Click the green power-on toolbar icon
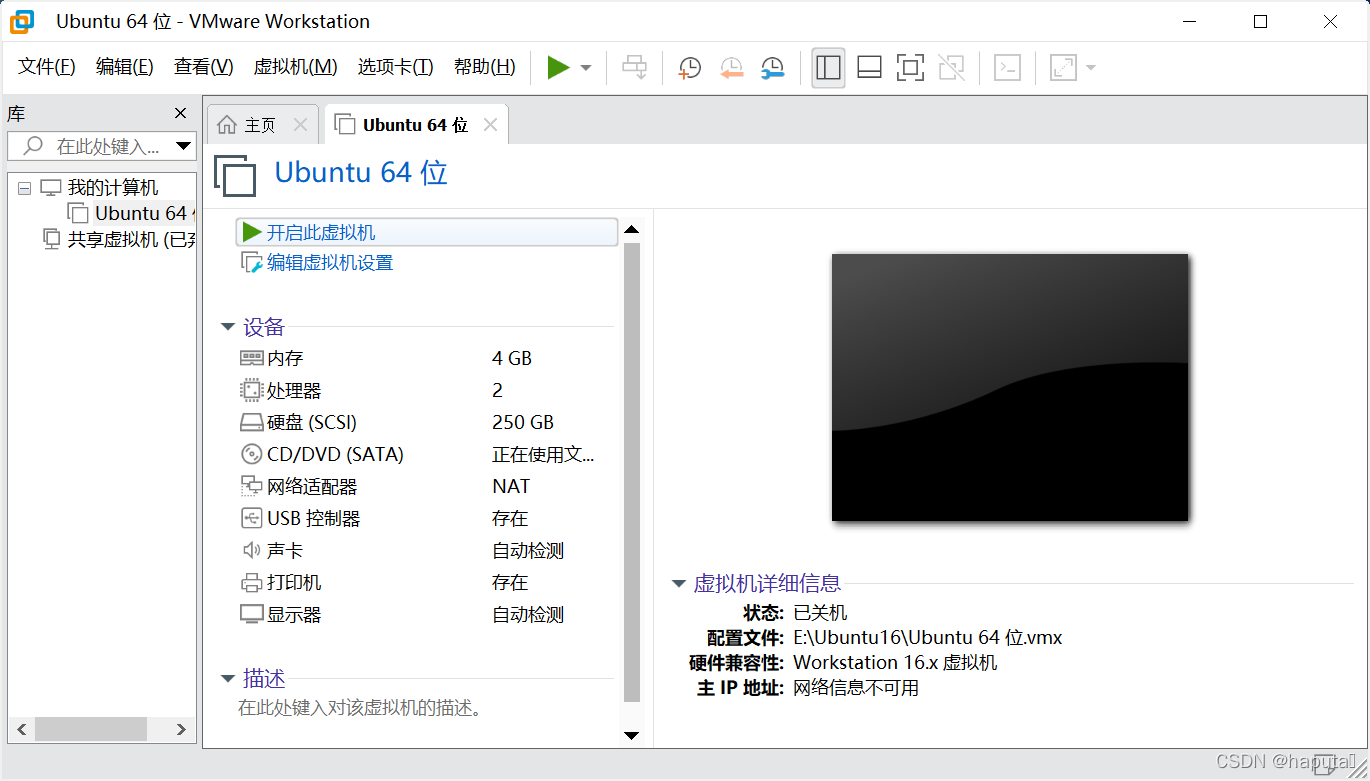 [558, 68]
